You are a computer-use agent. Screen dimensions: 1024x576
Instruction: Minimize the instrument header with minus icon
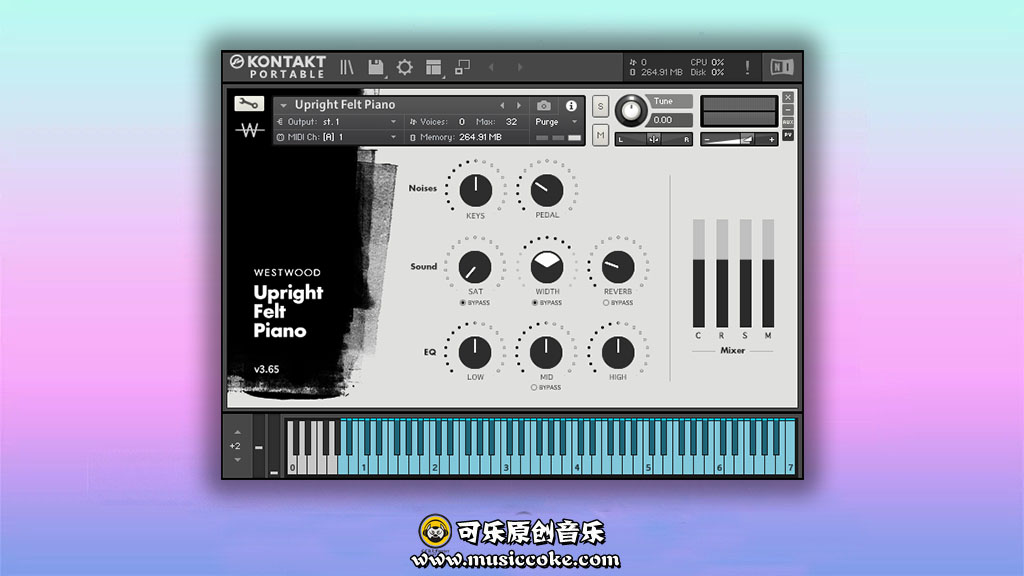(x=788, y=110)
